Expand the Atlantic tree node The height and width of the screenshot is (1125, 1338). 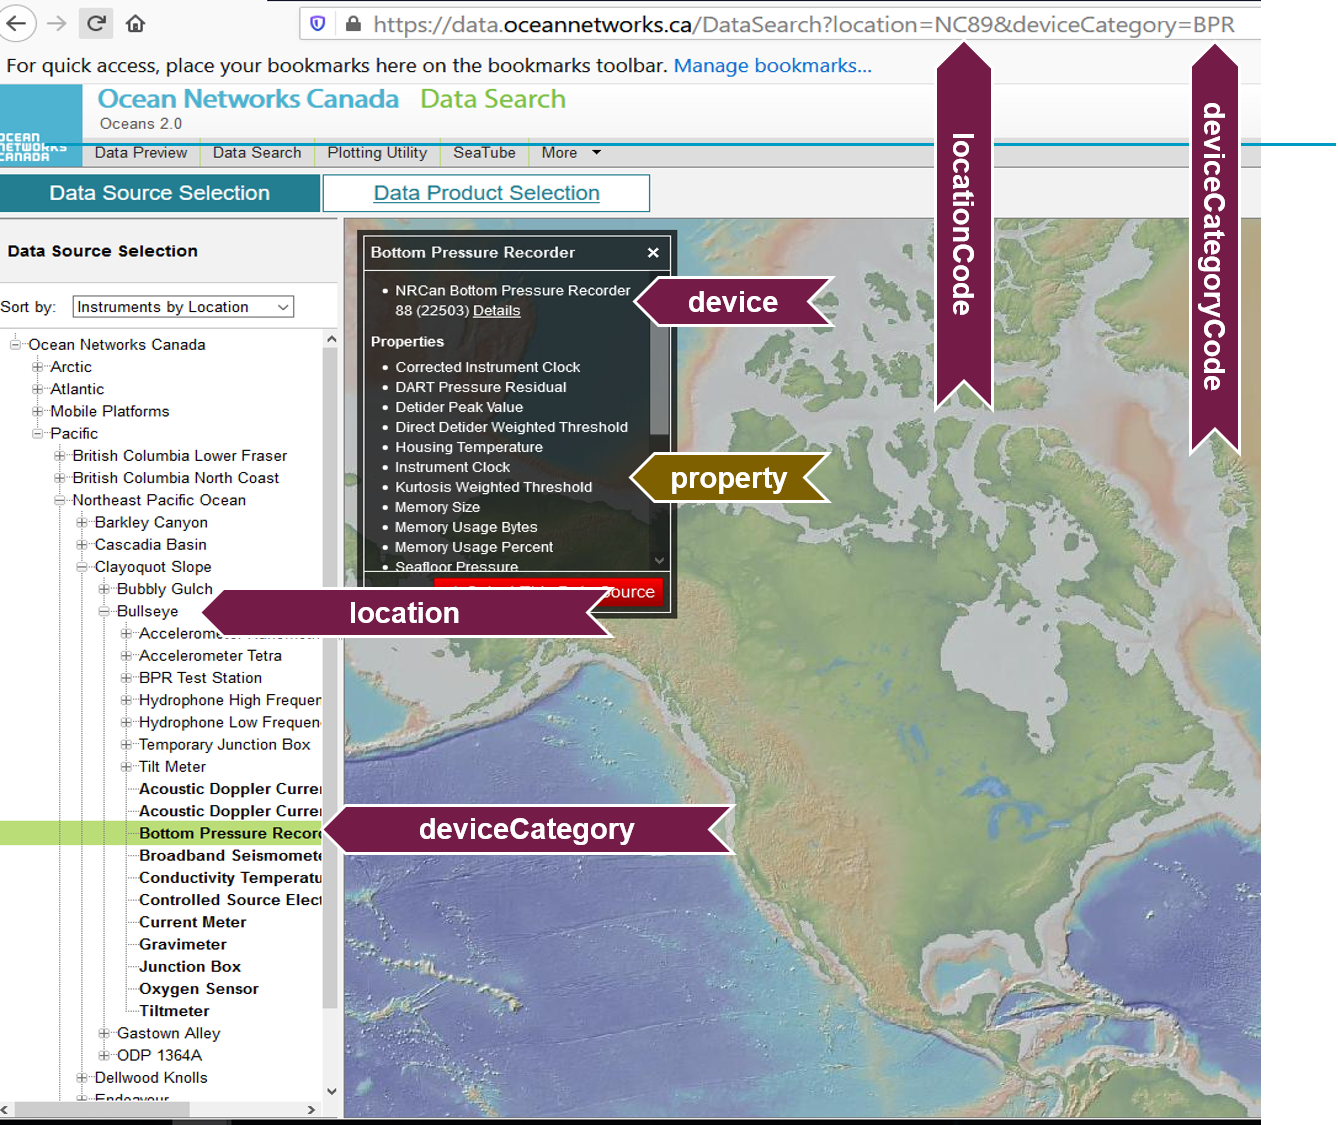pyautogui.click(x=37, y=389)
